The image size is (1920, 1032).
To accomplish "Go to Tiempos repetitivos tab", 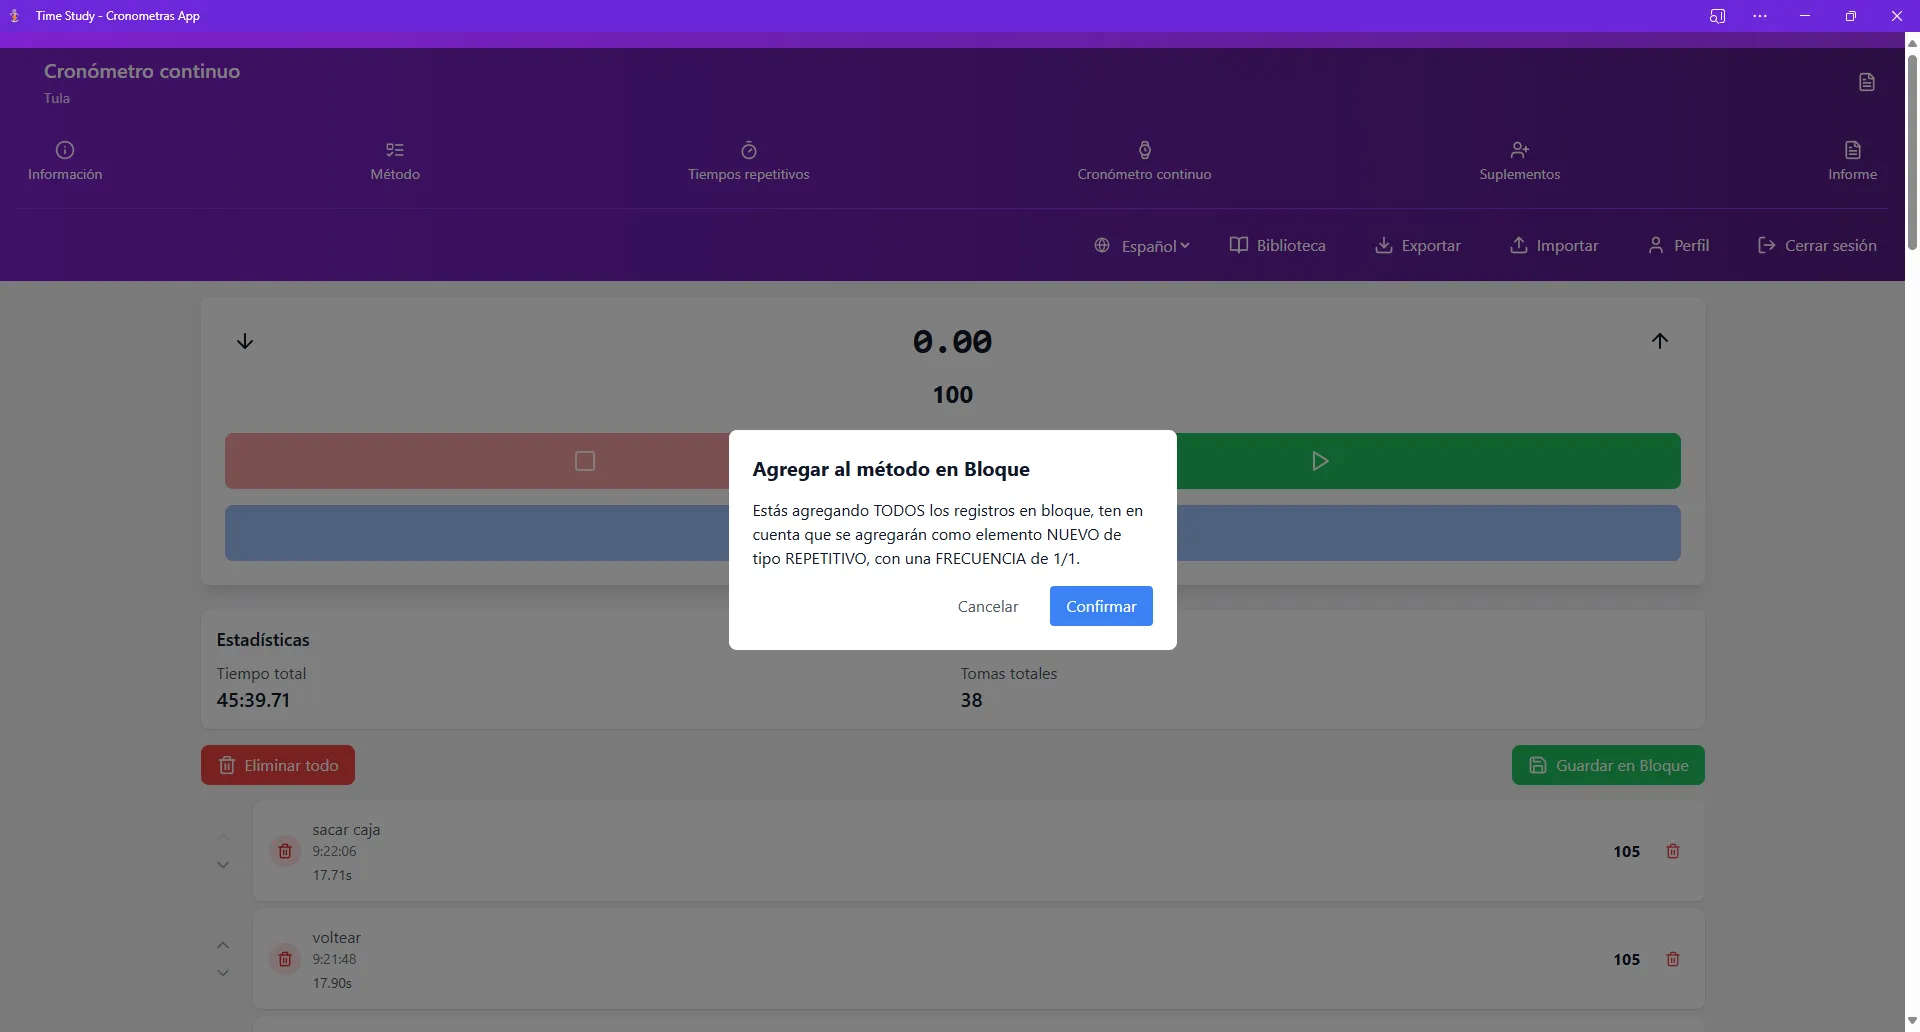I will (x=748, y=161).
